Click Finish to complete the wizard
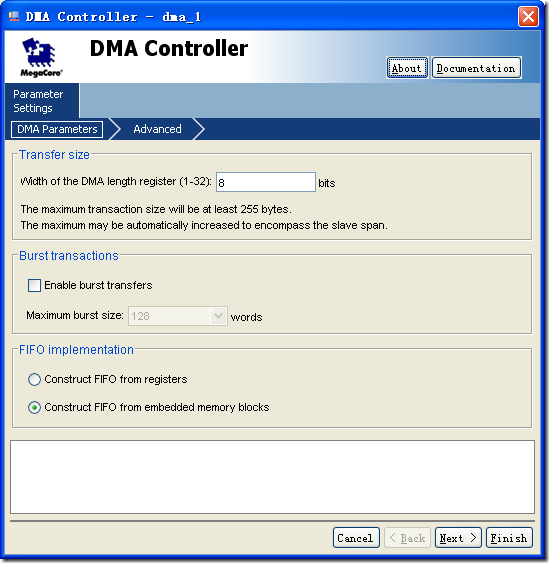 509,538
